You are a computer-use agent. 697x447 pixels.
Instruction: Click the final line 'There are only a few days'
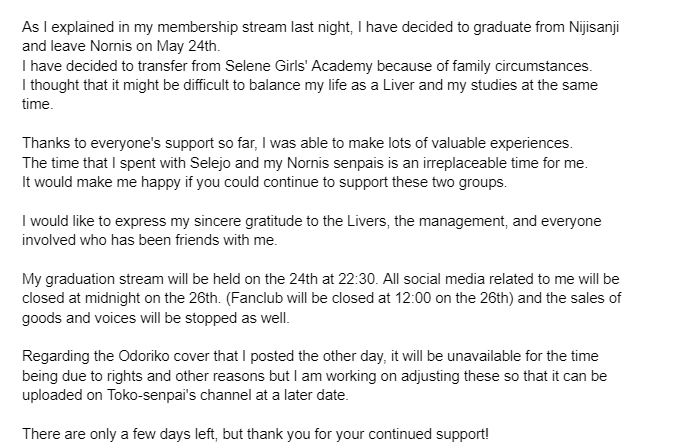click(x=255, y=434)
